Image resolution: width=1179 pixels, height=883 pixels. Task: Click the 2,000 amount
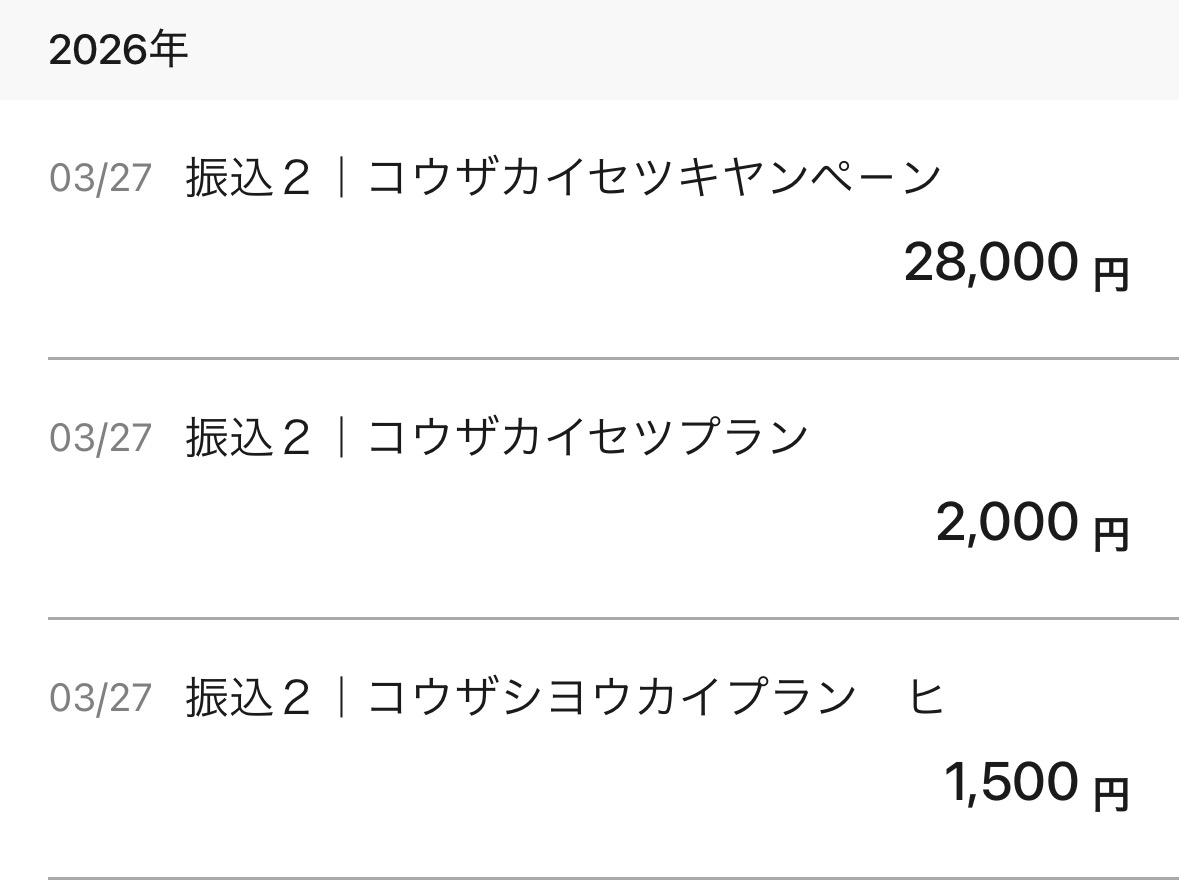tap(1007, 523)
